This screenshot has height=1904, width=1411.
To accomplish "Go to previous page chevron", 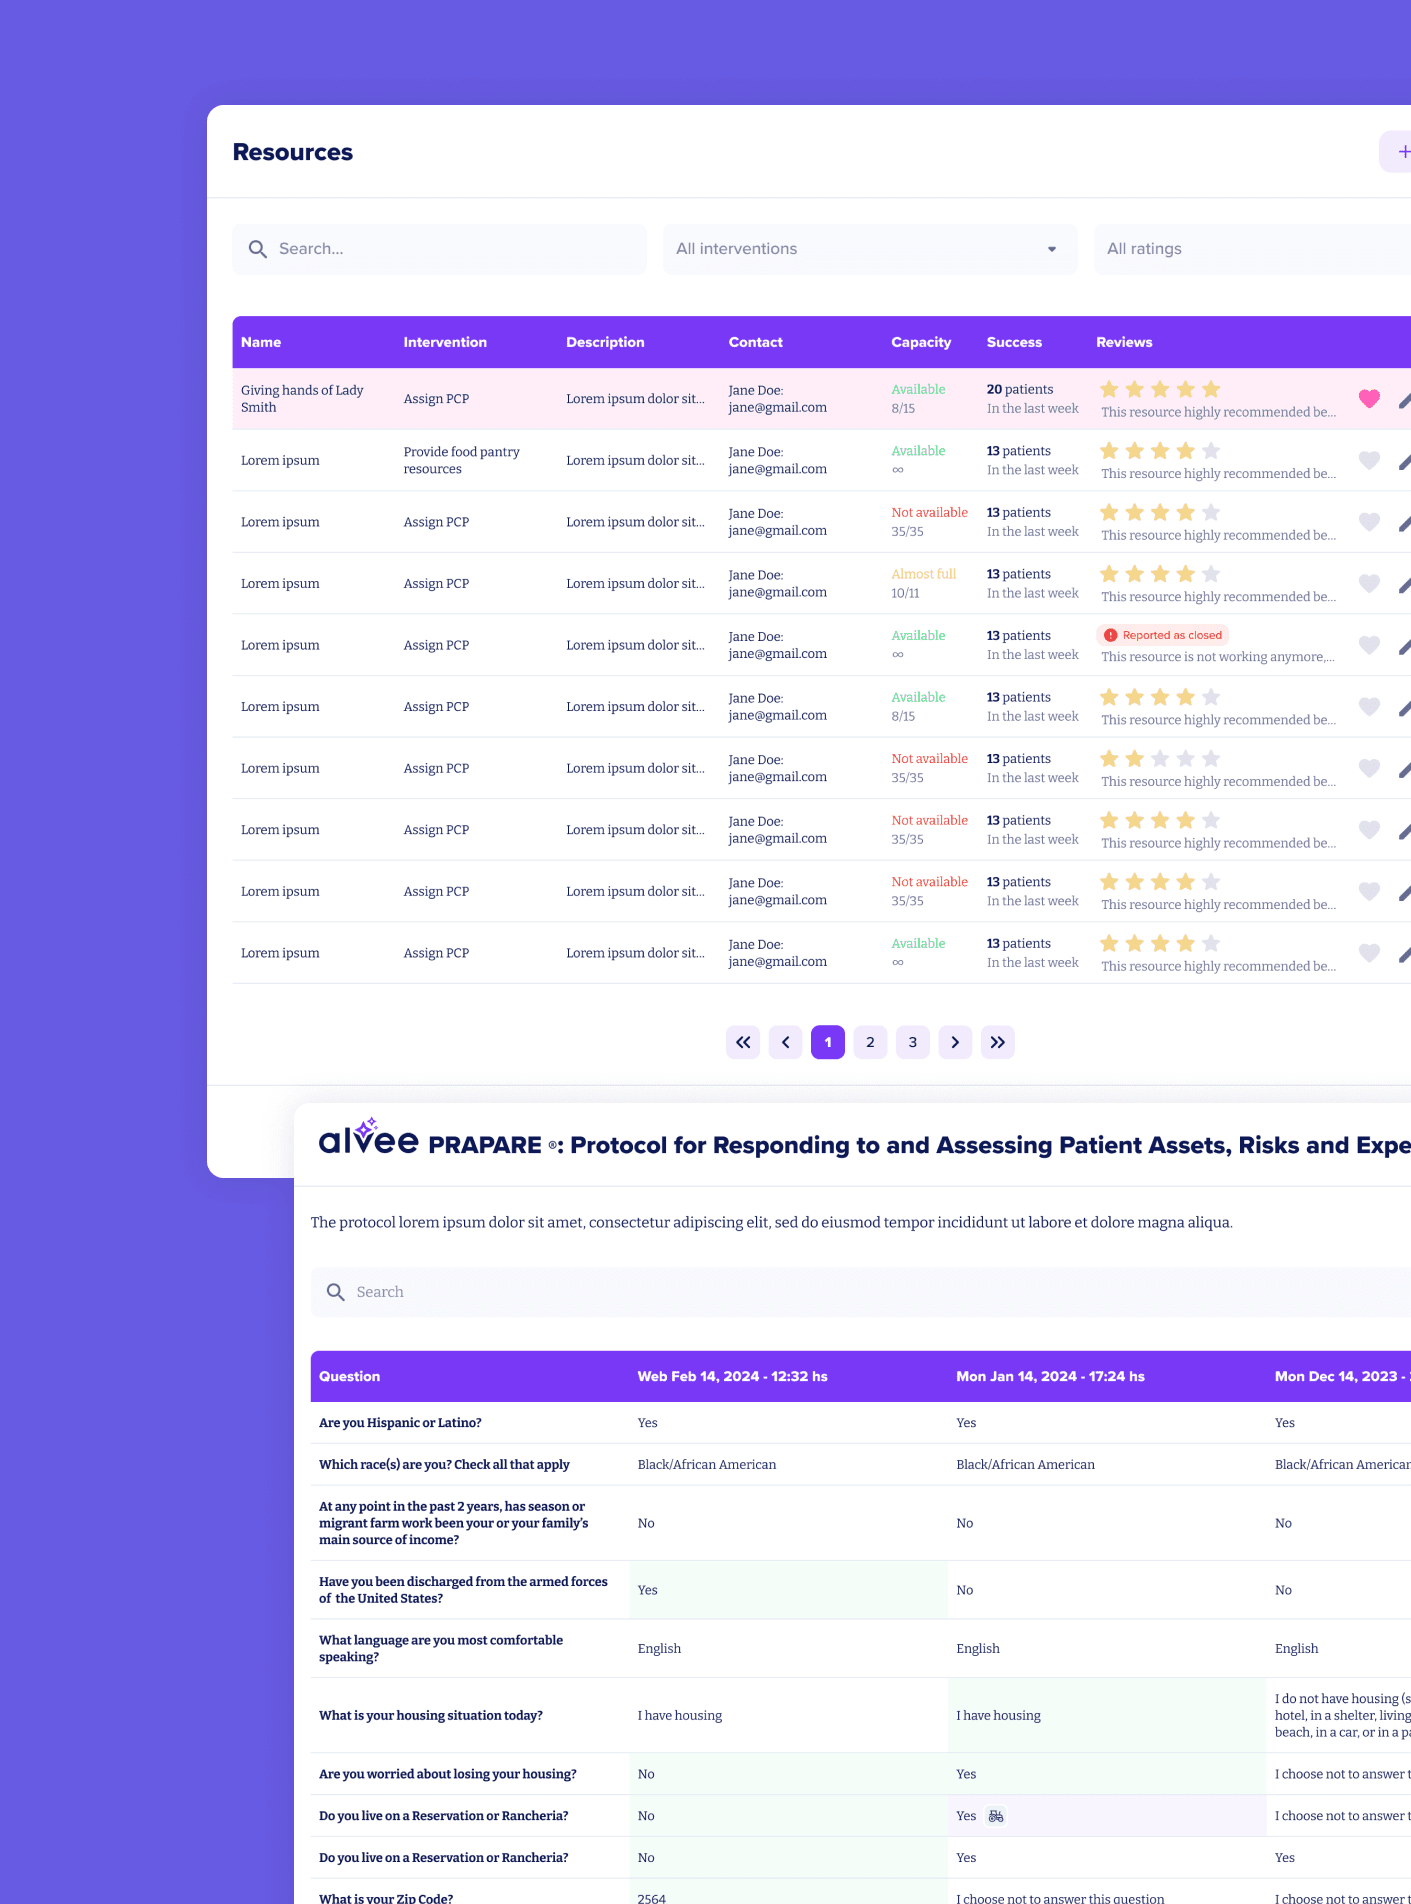I will [x=785, y=1042].
